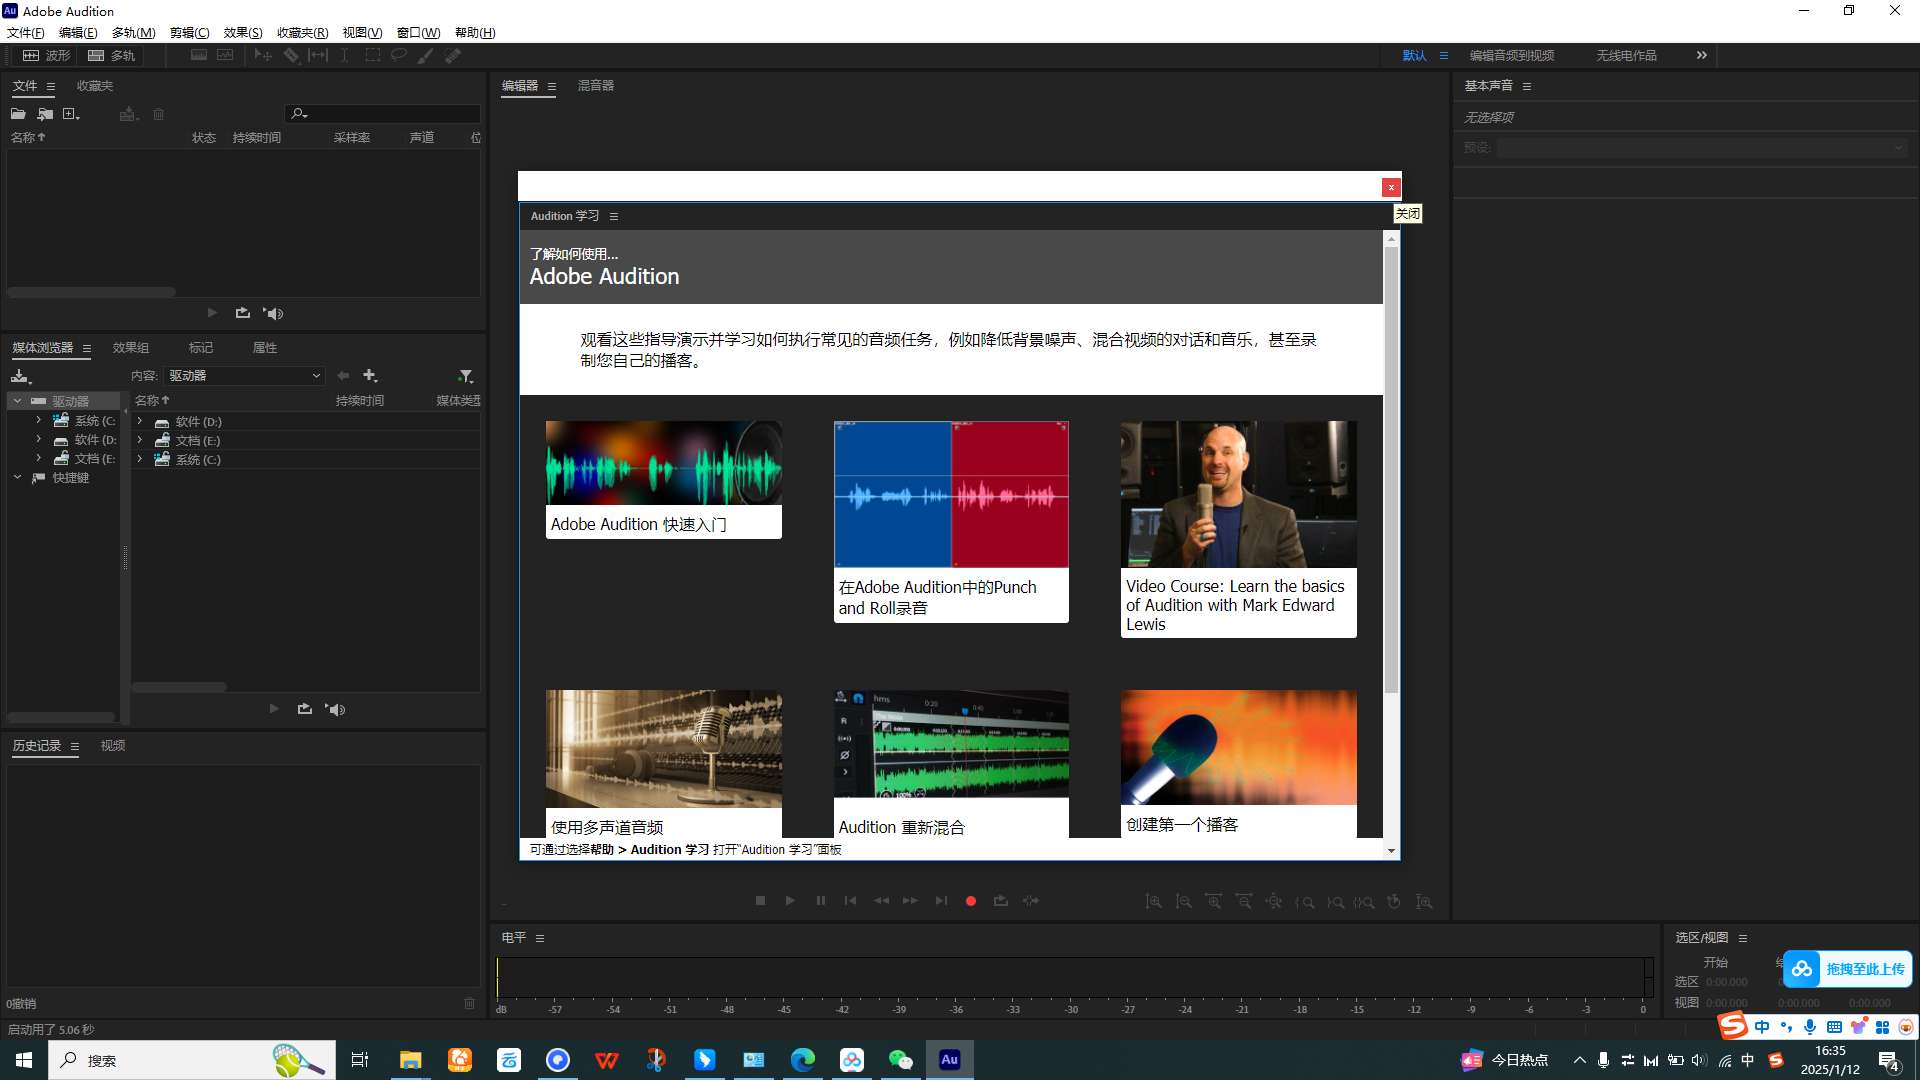Open Adobe Audition 快速入门 tutorial

(x=664, y=479)
